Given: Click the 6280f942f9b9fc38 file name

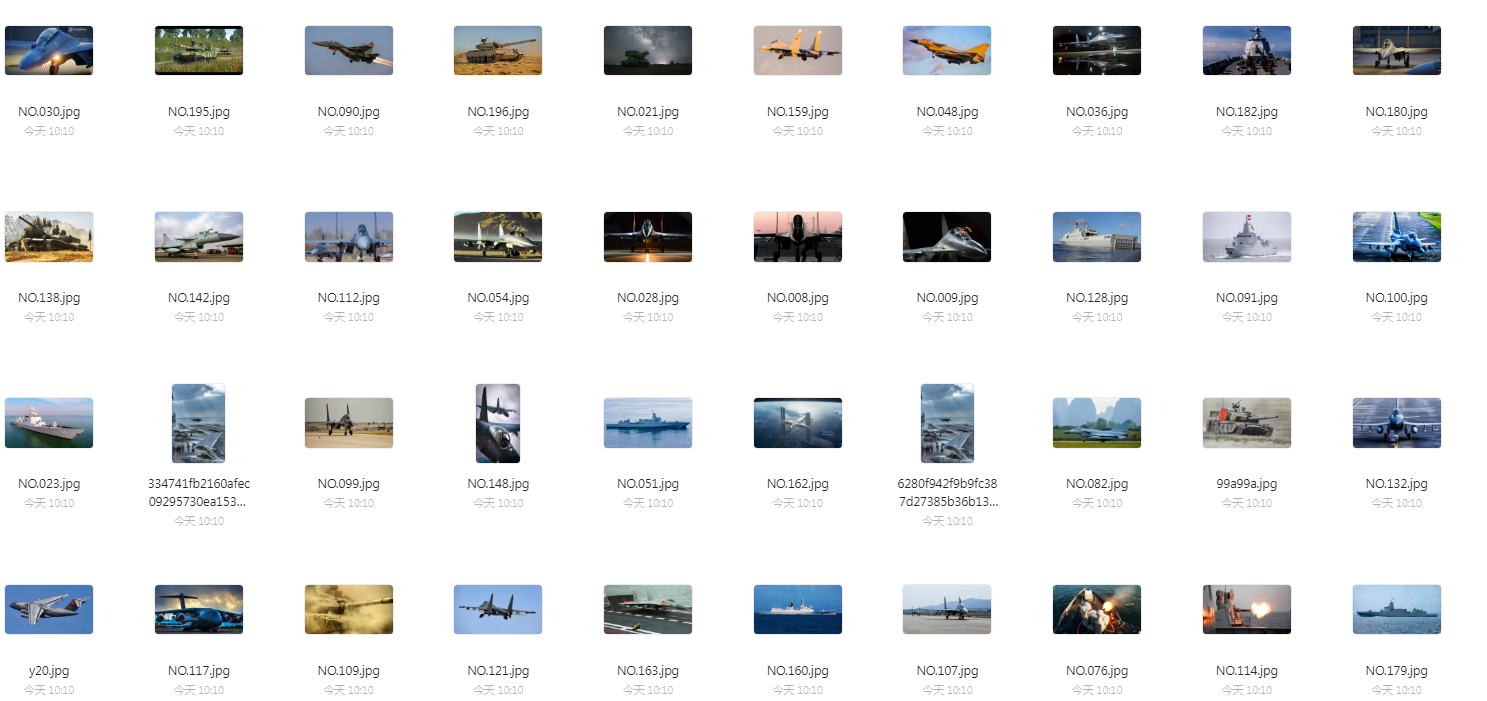Looking at the screenshot, I should point(947,493).
